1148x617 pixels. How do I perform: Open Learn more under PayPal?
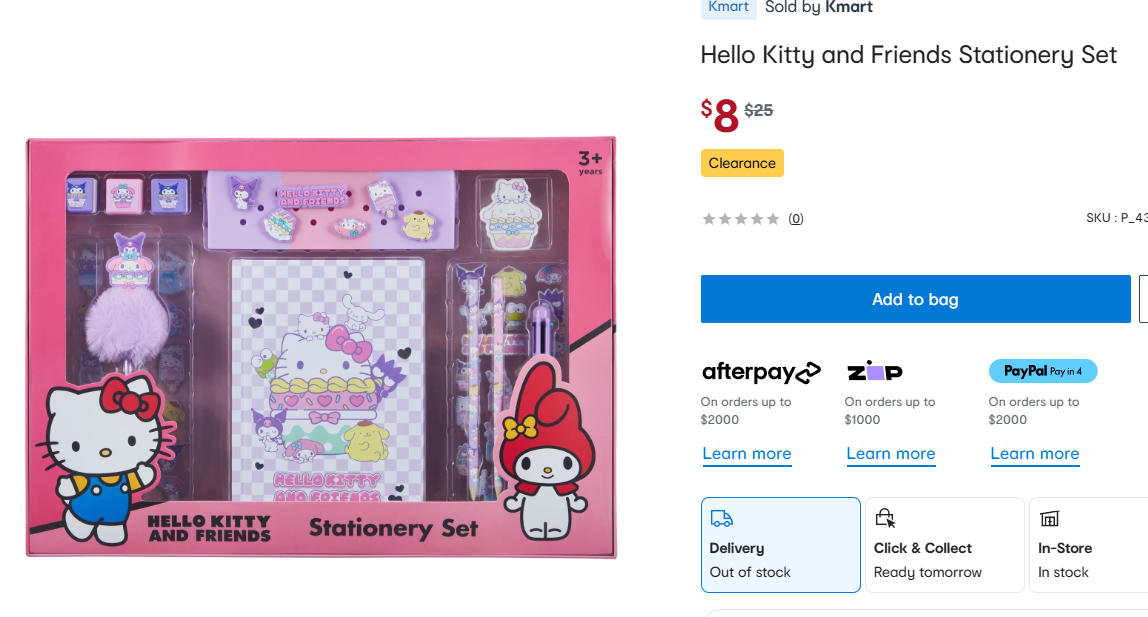click(x=1034, y=454)
